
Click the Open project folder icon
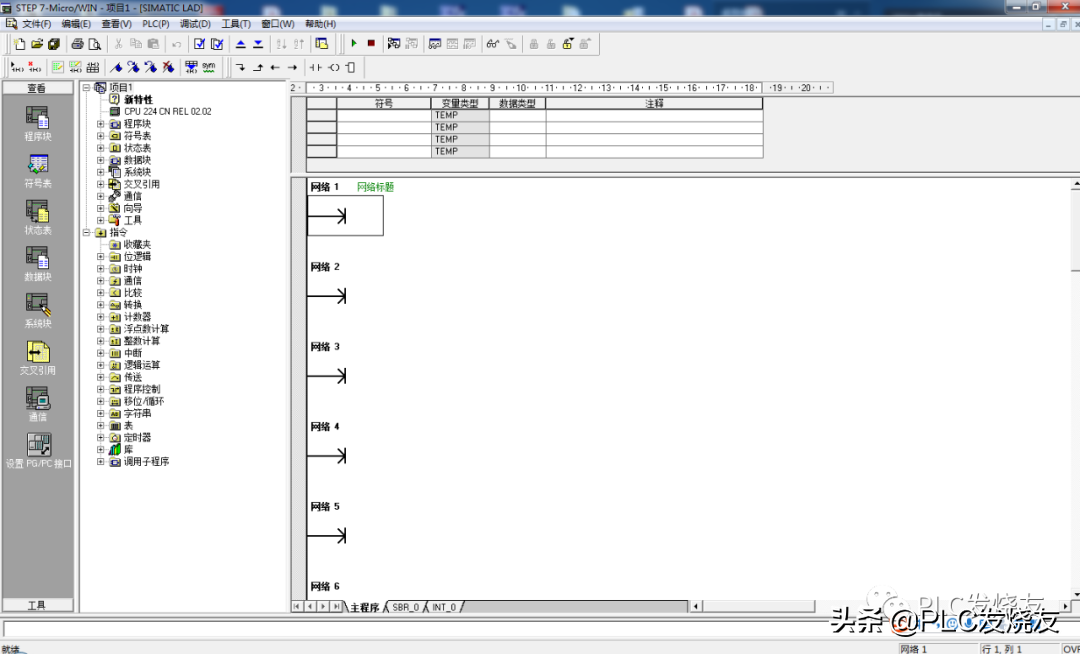(x=37, y=44)
